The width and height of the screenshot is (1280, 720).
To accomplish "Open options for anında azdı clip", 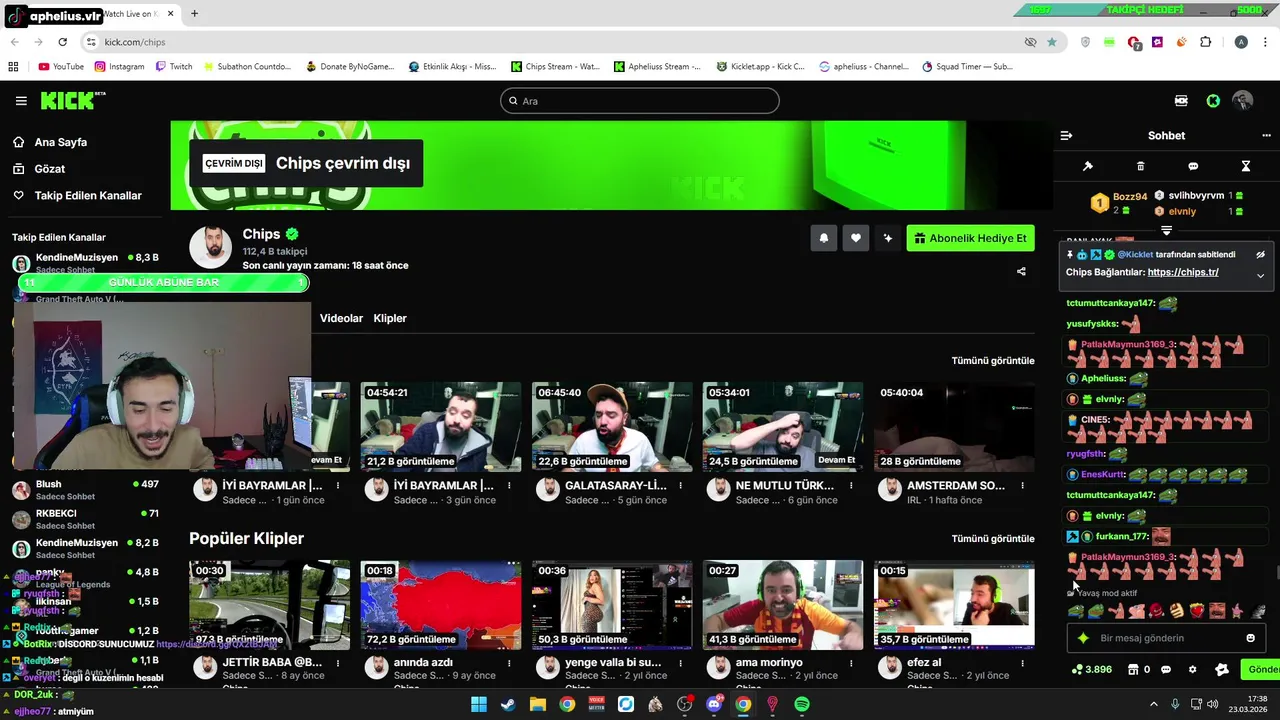I will tap(509, 663).
